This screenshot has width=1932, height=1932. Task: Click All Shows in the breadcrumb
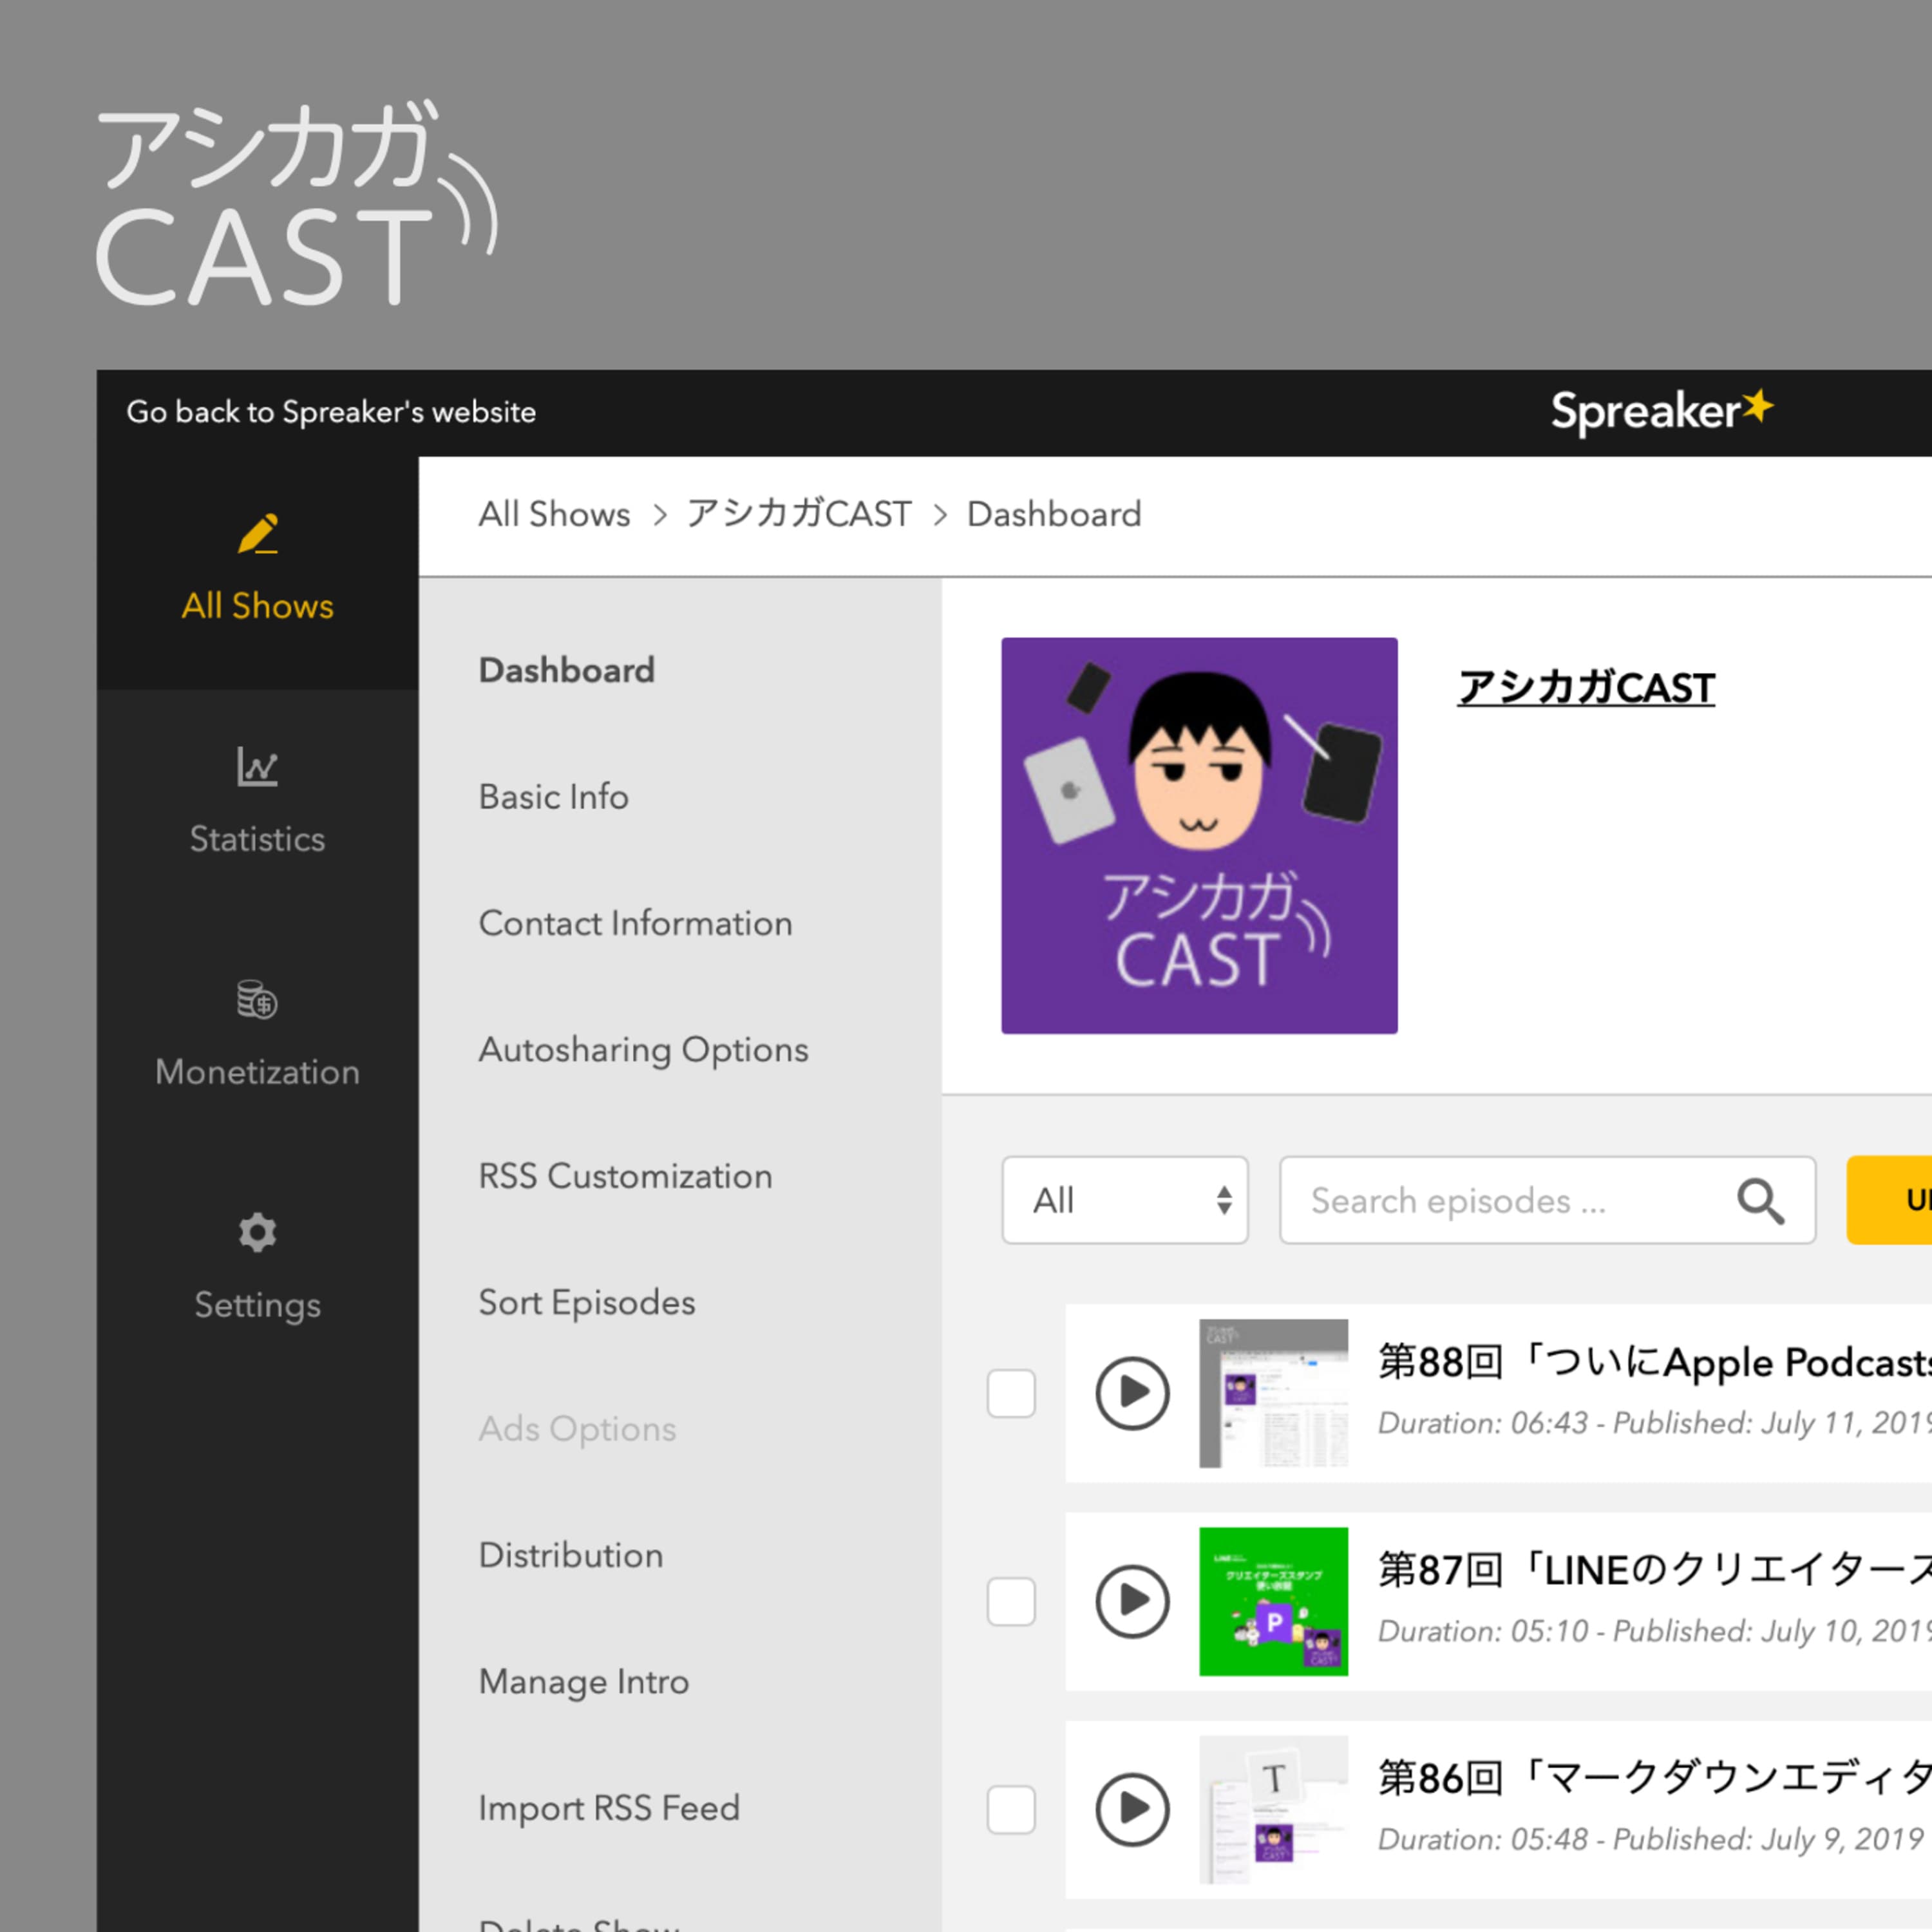coord(554,514)
